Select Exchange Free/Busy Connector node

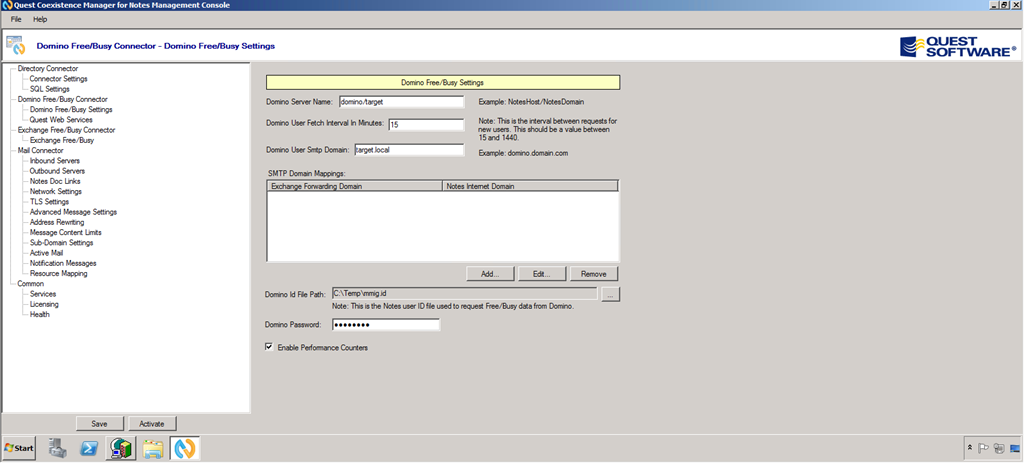point(66,130)
